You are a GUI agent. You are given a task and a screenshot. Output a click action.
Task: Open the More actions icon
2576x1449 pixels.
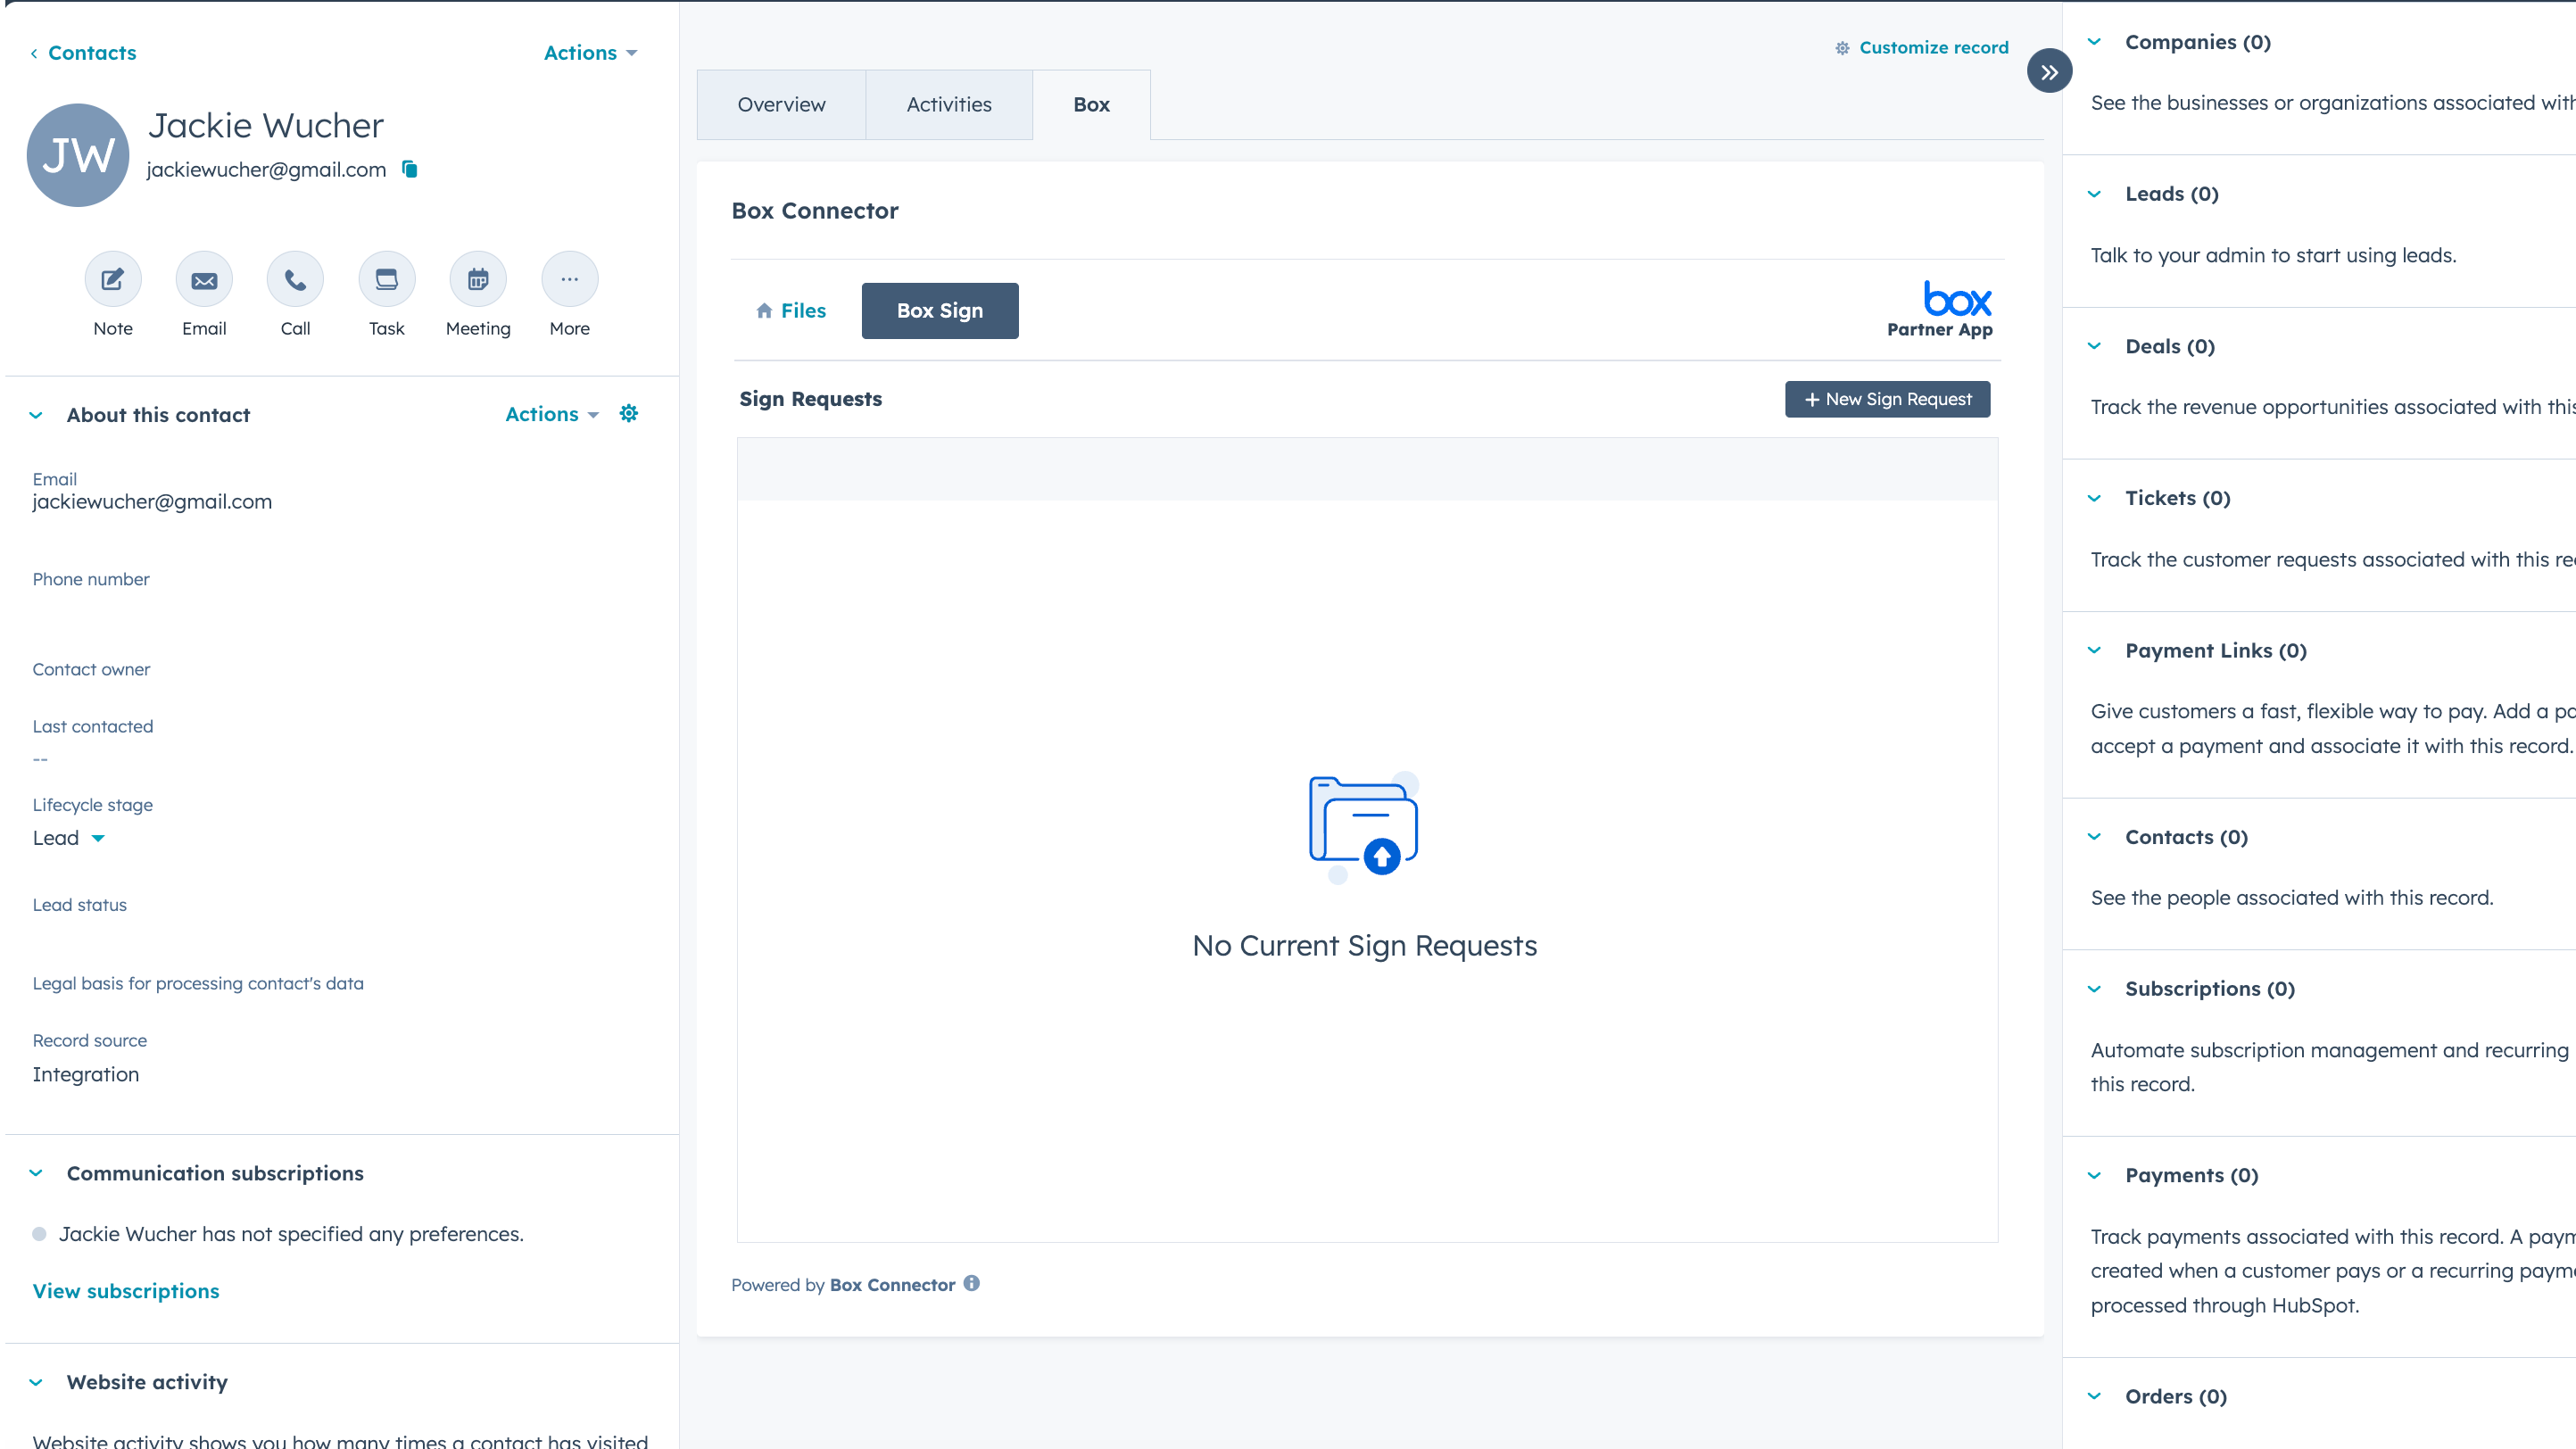[569, 279]
